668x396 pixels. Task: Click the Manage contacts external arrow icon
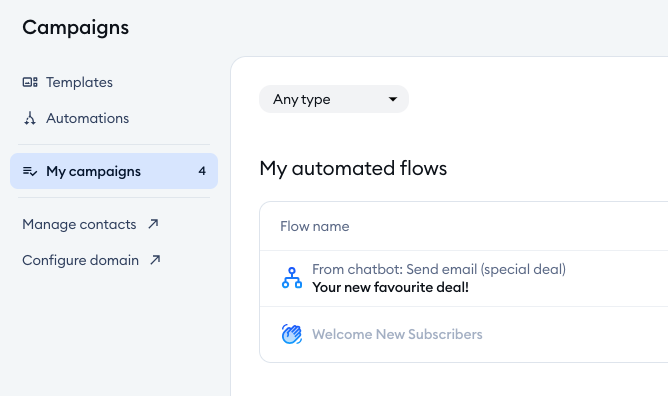pos(153,224)
